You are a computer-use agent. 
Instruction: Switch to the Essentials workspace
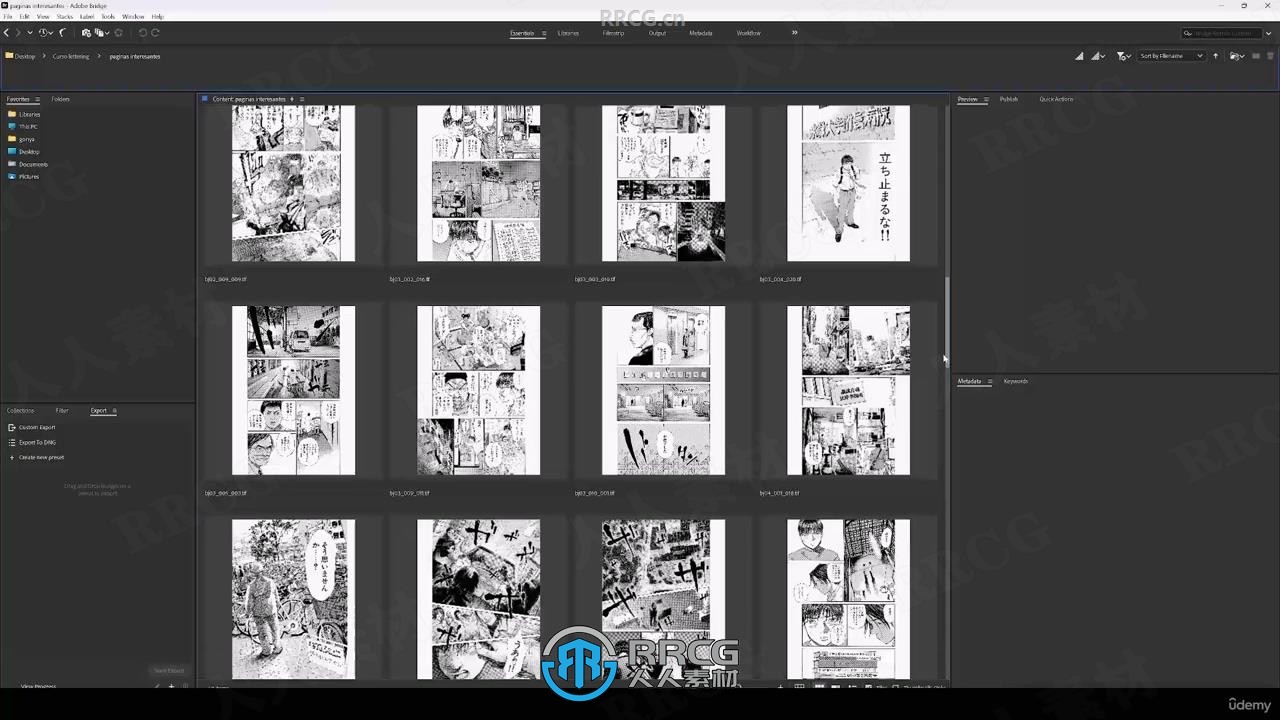522,33
